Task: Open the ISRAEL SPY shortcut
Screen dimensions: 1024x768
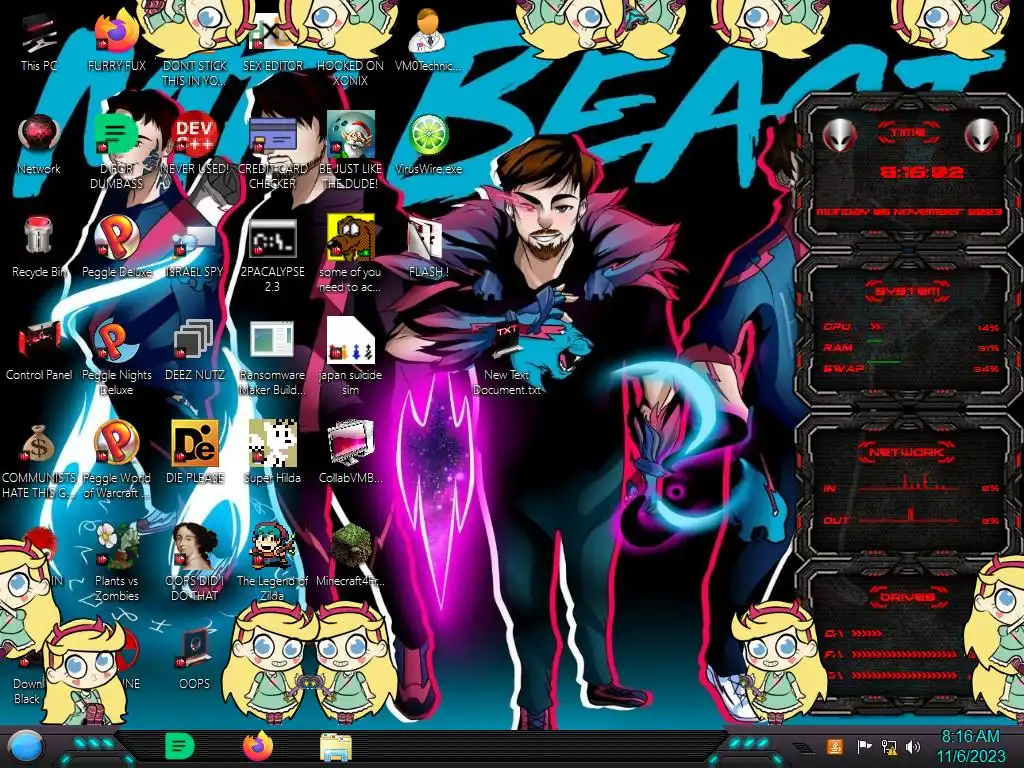Action: [x=194, y=243]
